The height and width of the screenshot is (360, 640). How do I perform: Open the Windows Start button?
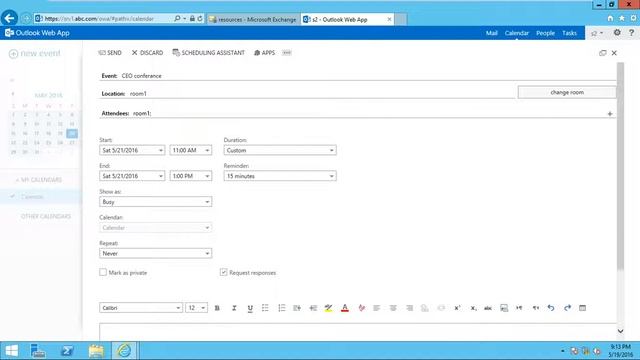pos(11,351)
